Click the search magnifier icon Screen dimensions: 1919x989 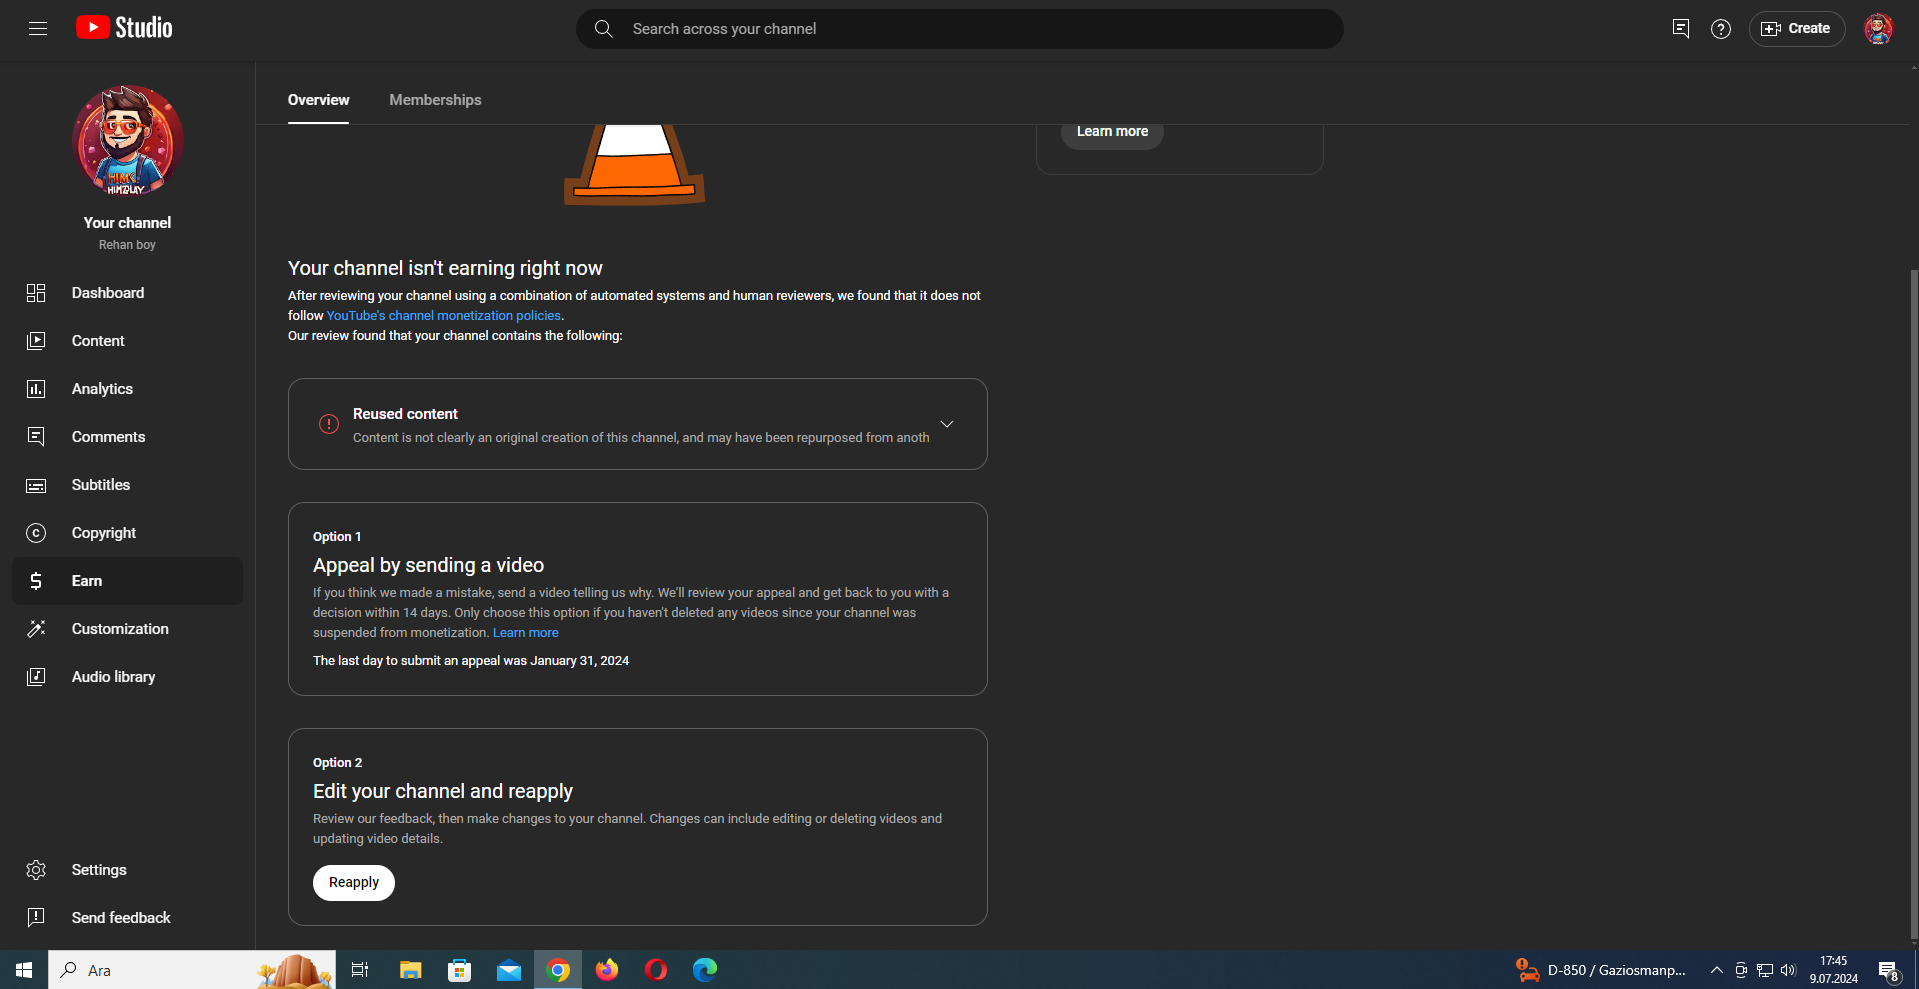coord(604,29)
